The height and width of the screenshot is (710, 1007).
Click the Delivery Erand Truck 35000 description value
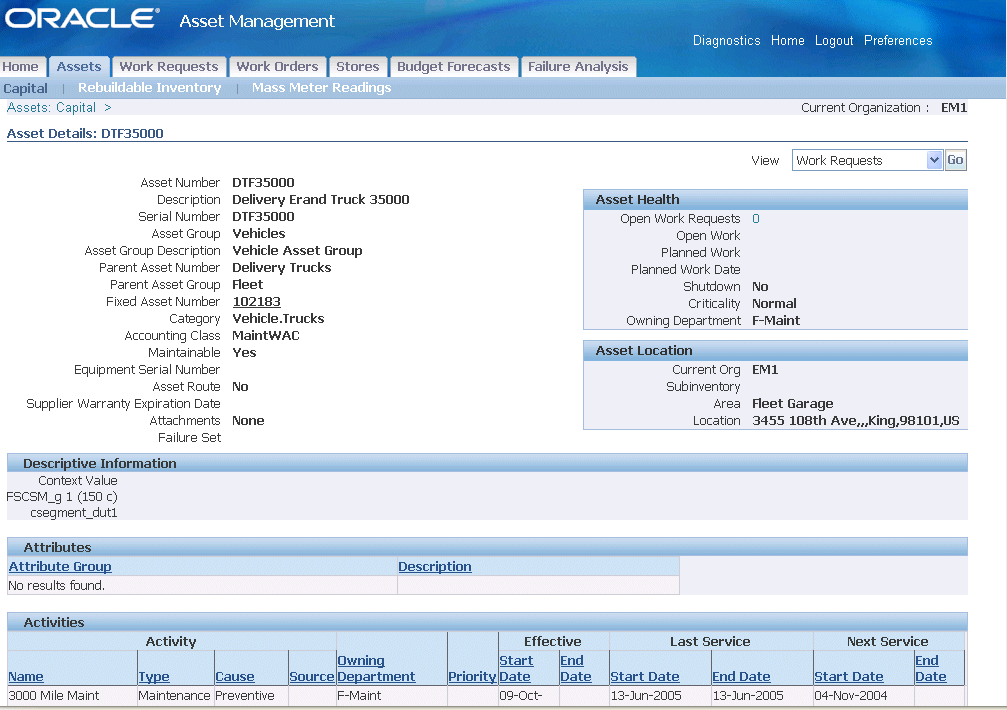click(x=320, y=200)
